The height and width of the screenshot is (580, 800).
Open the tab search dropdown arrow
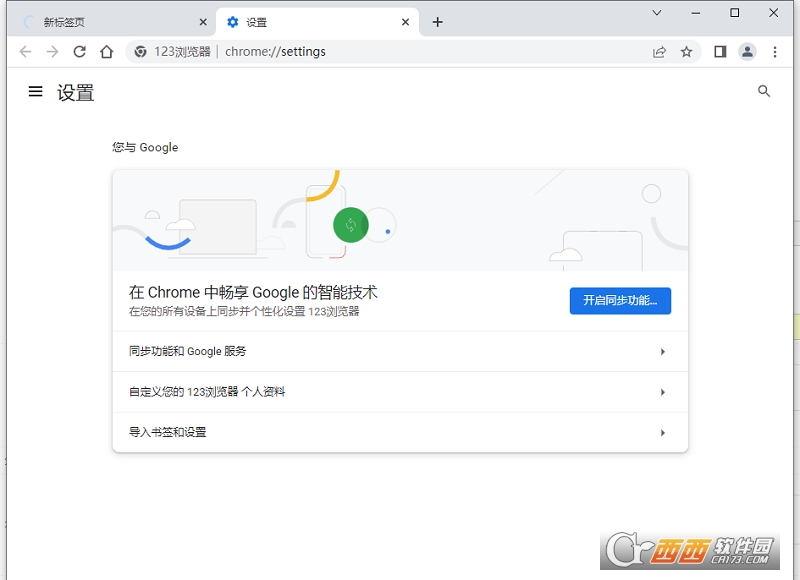[x=657, y=13]
